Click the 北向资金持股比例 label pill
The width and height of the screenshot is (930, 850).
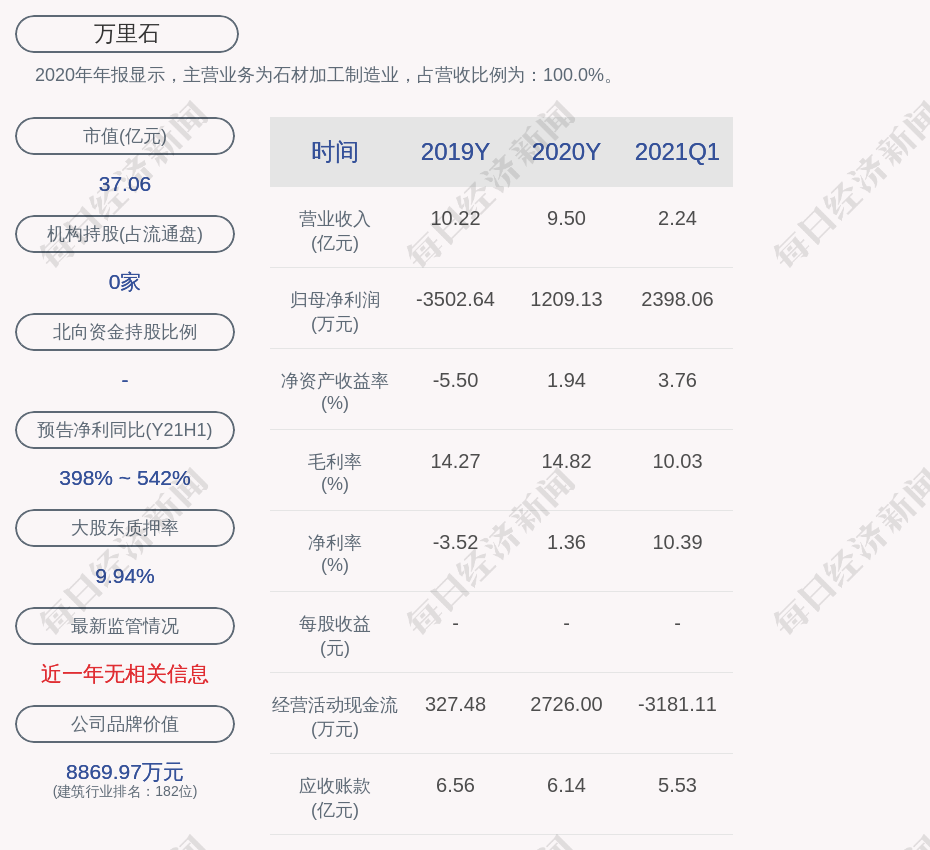click(x=125, y=332)
